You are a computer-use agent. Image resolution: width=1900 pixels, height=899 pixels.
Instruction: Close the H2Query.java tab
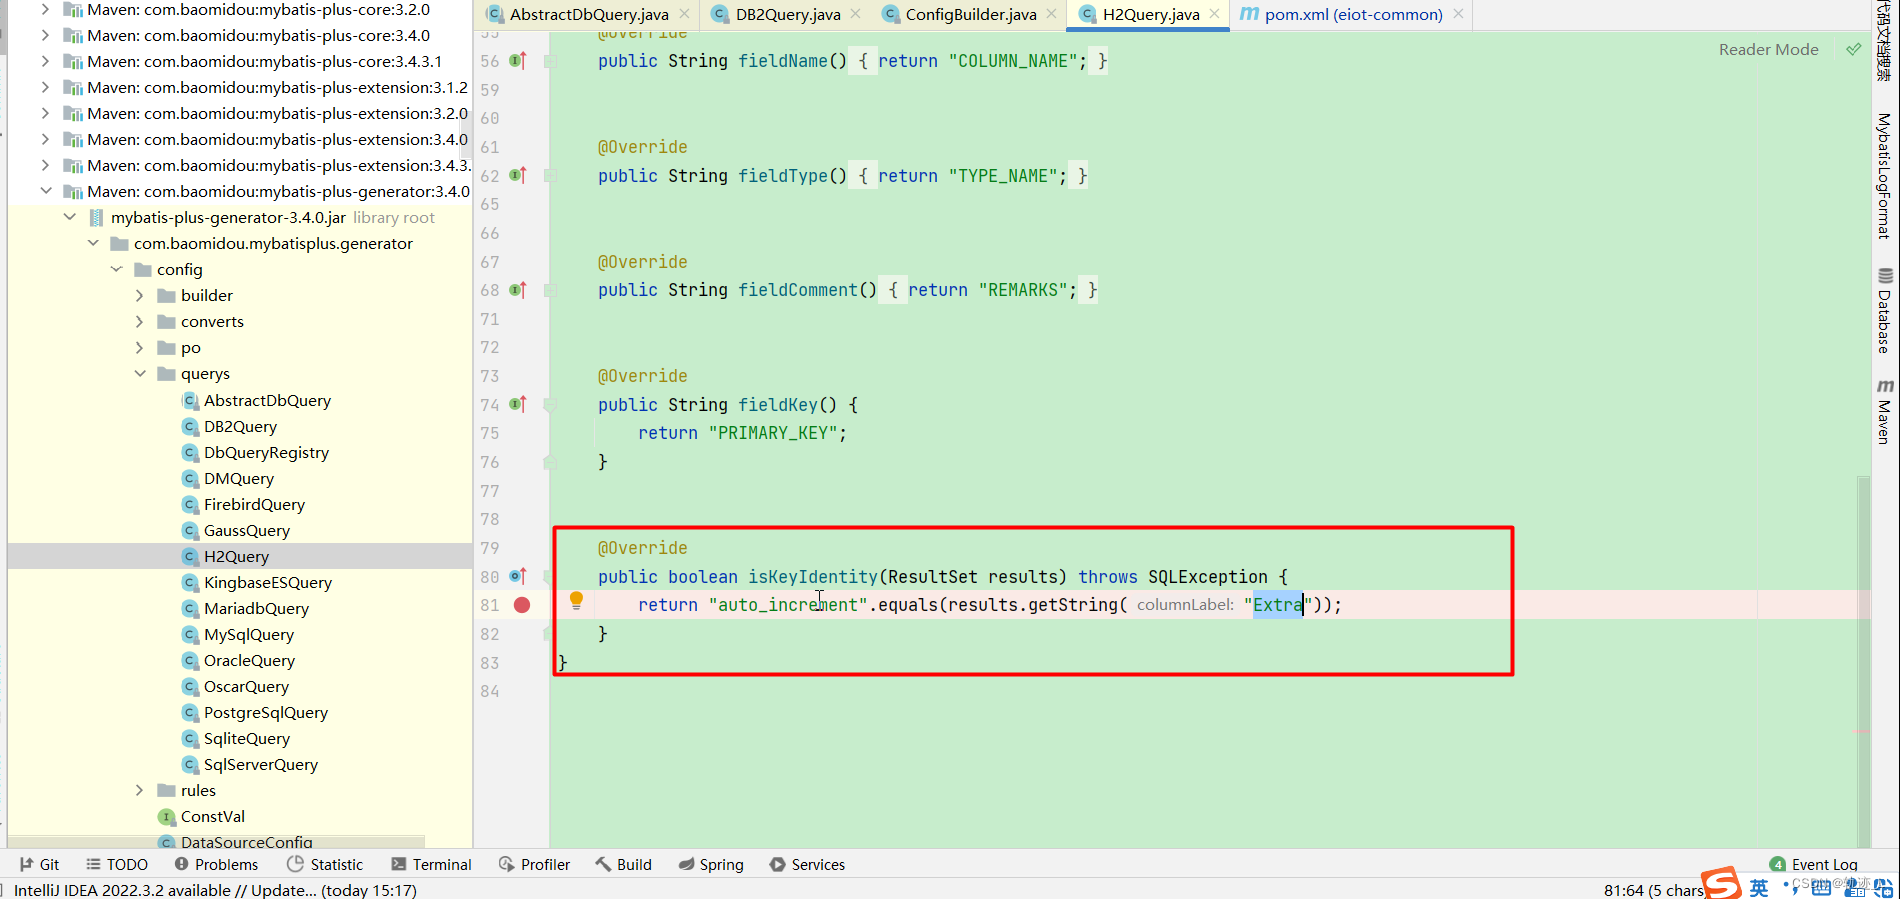(x=1214, y=14)
